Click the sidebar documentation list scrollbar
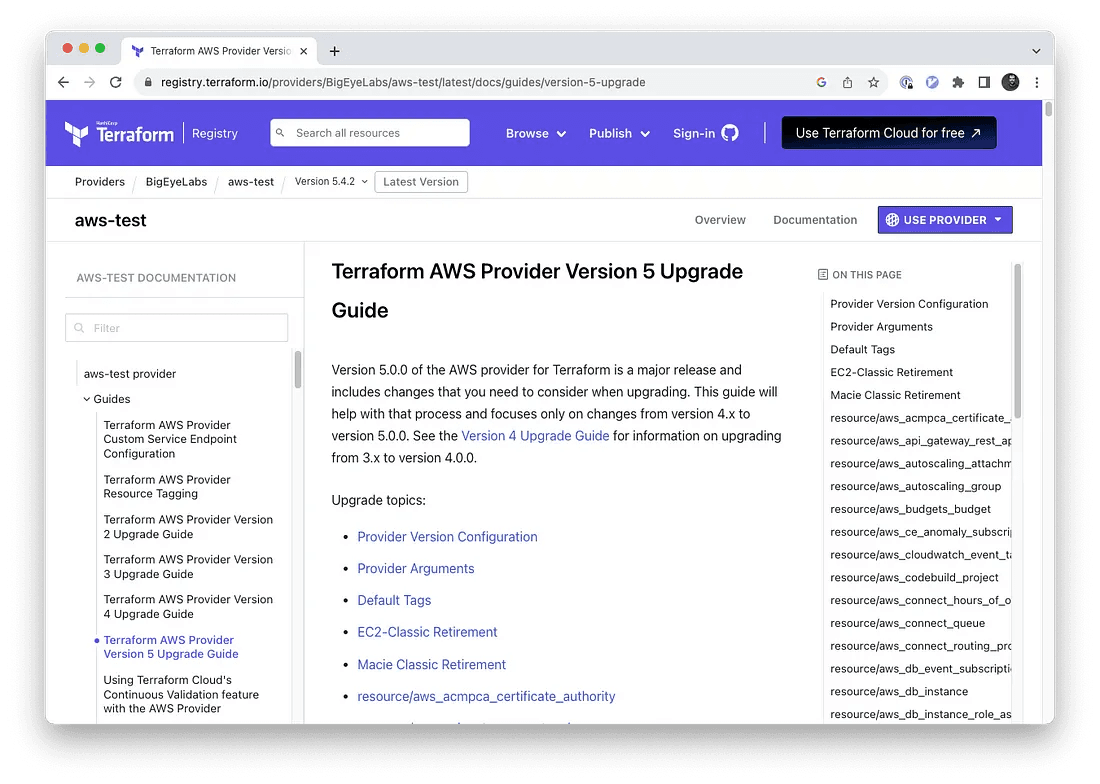1100x784 pixels. 297,370
